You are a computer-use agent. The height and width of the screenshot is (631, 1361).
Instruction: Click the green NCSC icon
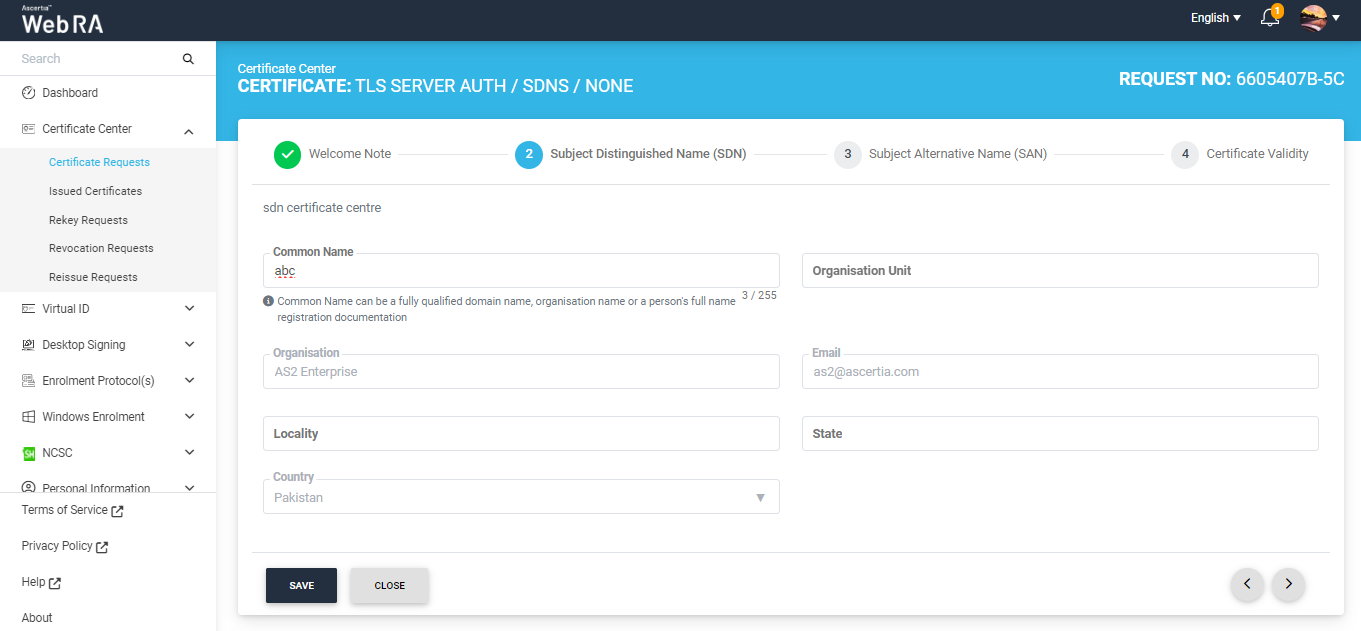point(28,453)
